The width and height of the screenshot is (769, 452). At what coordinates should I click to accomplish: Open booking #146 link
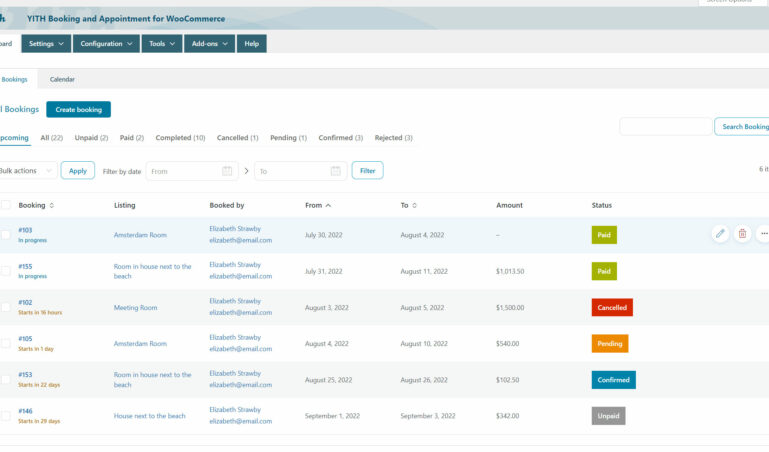tap(25, 411)
